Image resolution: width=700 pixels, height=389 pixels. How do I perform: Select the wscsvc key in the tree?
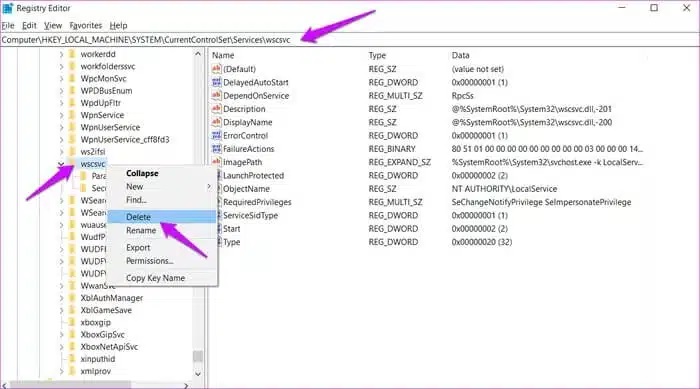coord(93,164)
